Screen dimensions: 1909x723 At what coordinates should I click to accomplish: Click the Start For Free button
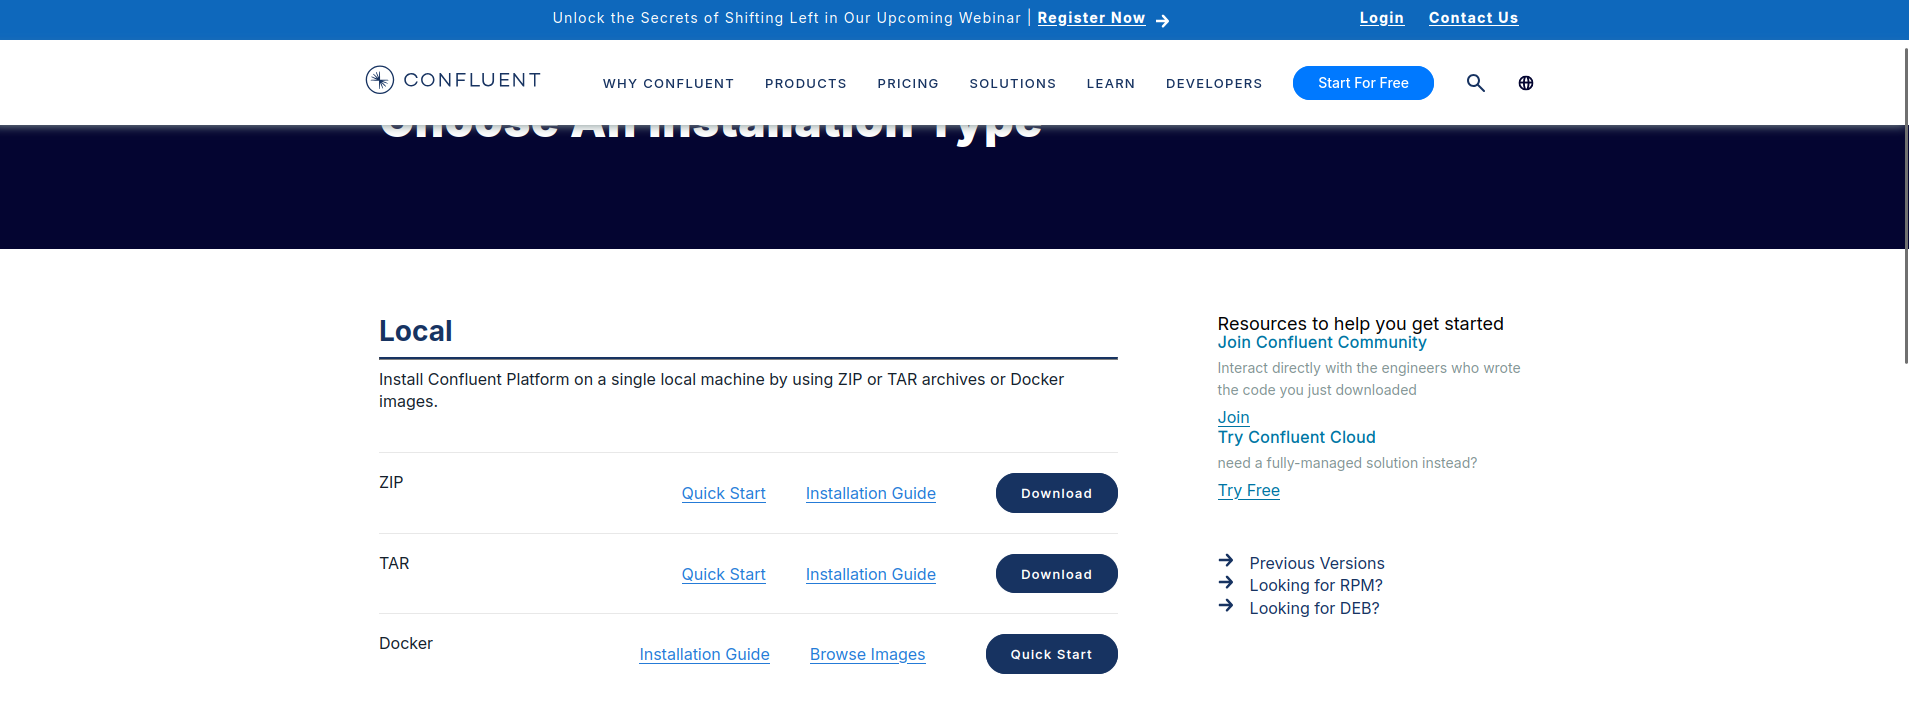pos(1363,83)
